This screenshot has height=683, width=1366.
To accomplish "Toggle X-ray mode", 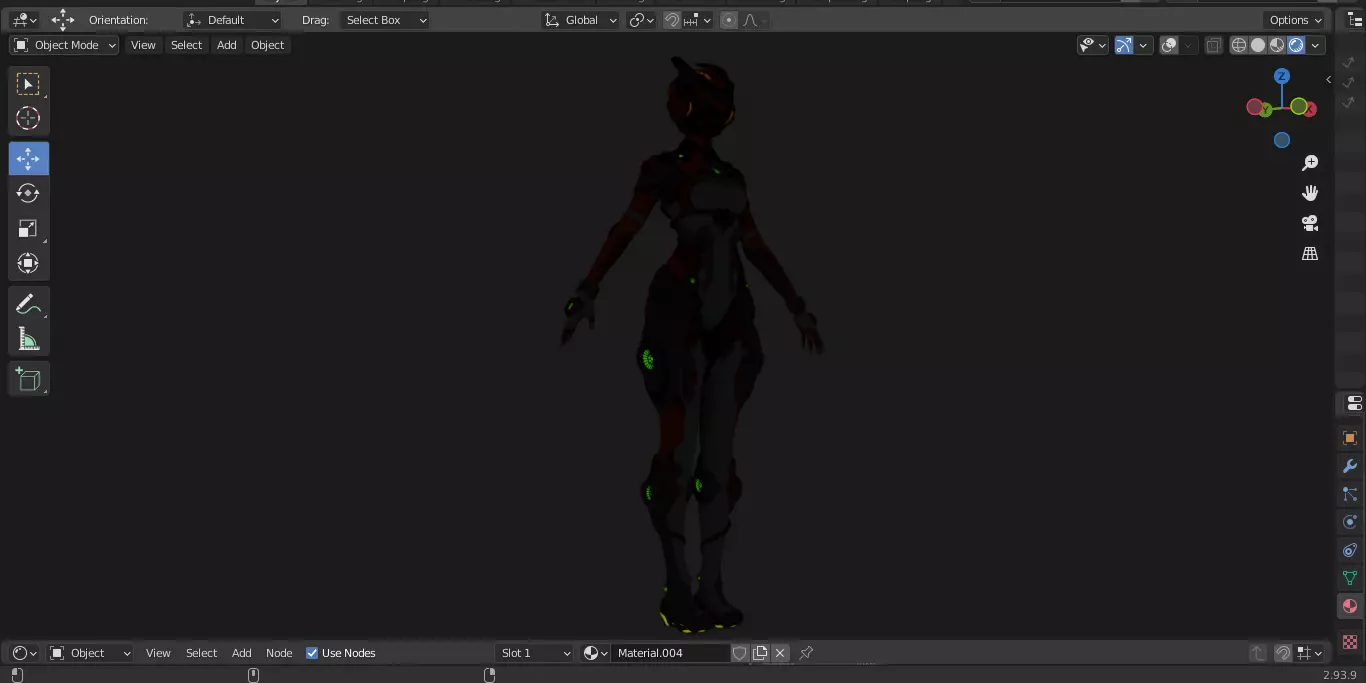I will click(x=1213, y=45).
